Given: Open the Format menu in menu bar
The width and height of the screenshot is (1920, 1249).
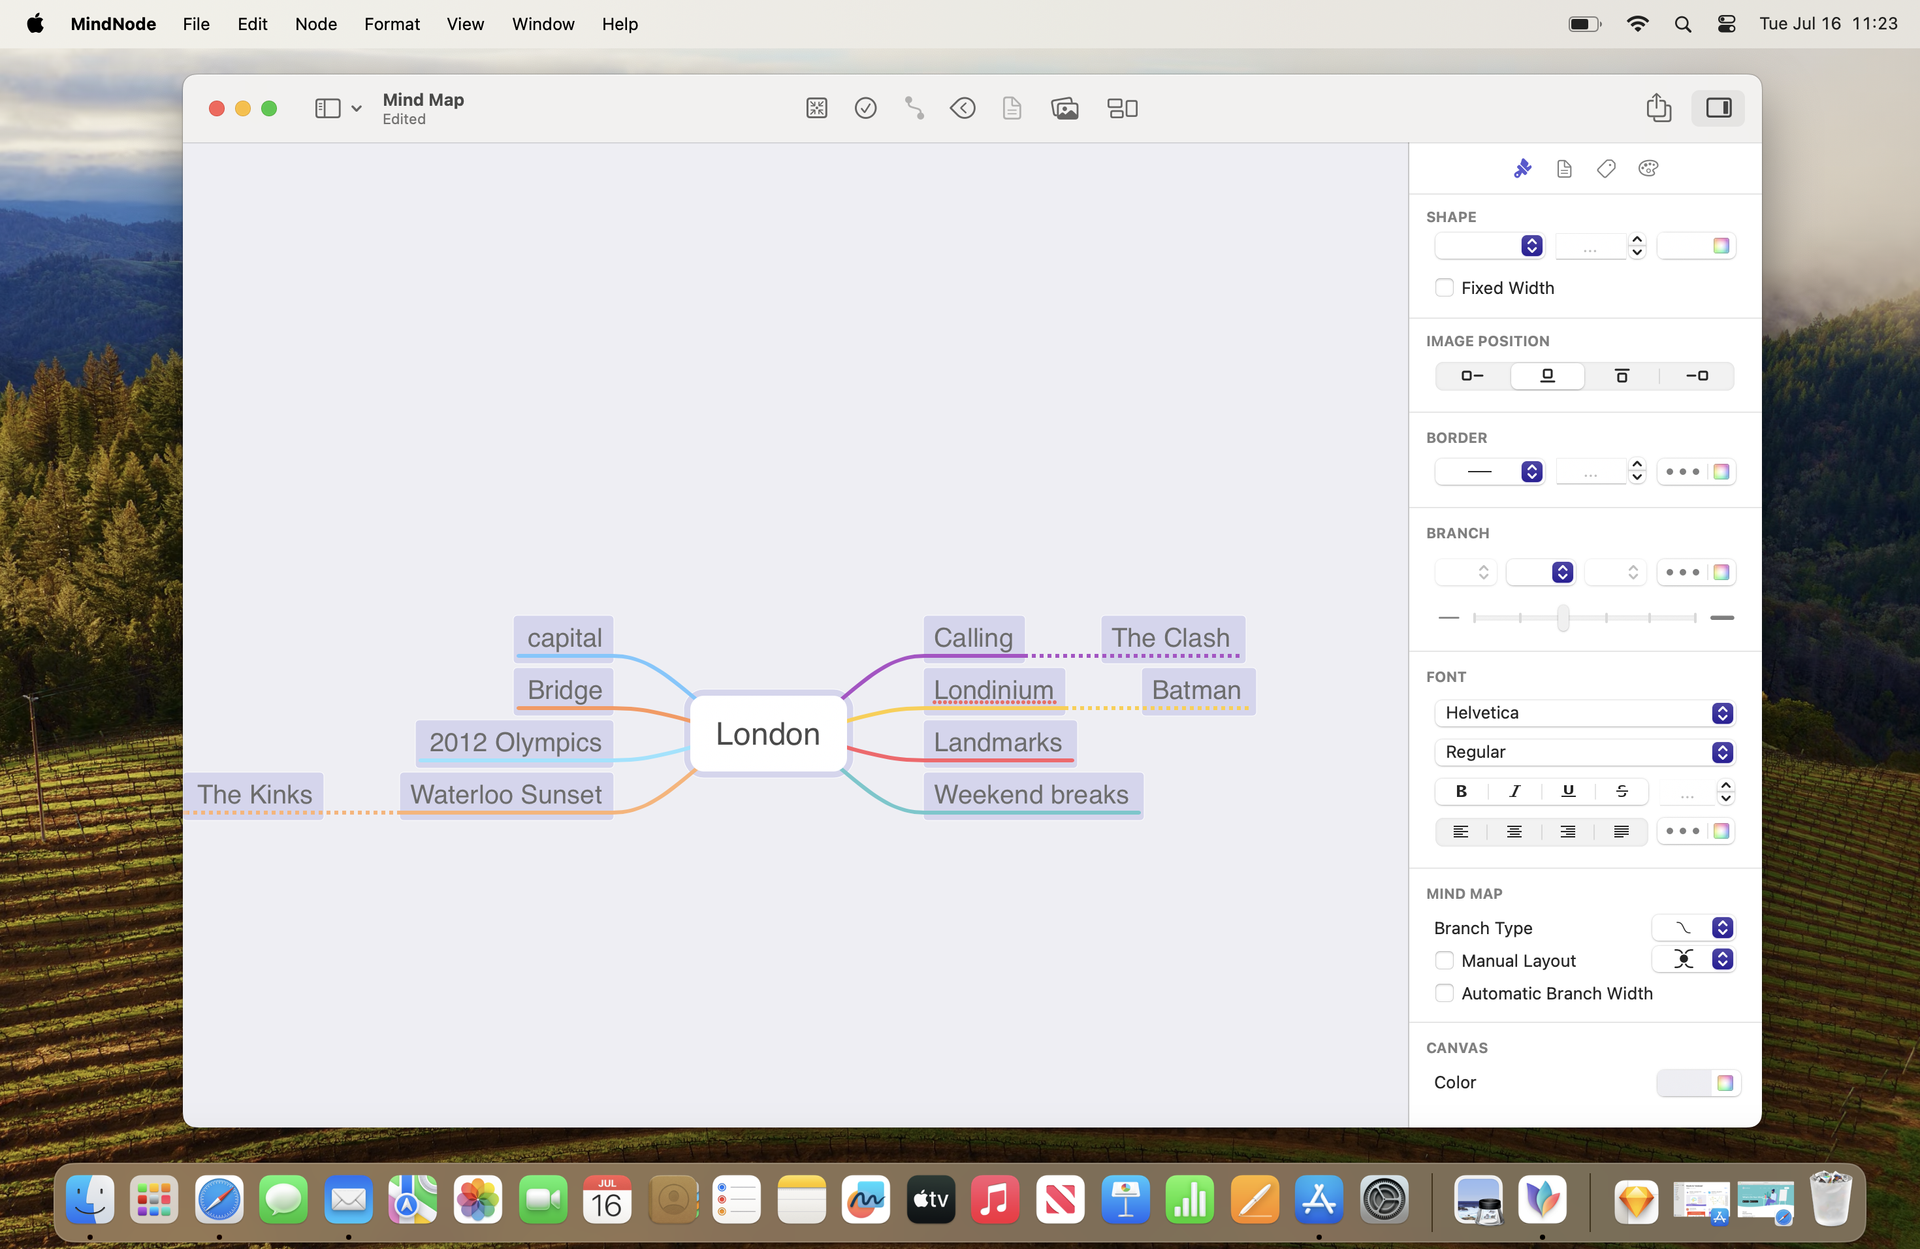Looking at the screenshot, I should (x=391, y=23).
